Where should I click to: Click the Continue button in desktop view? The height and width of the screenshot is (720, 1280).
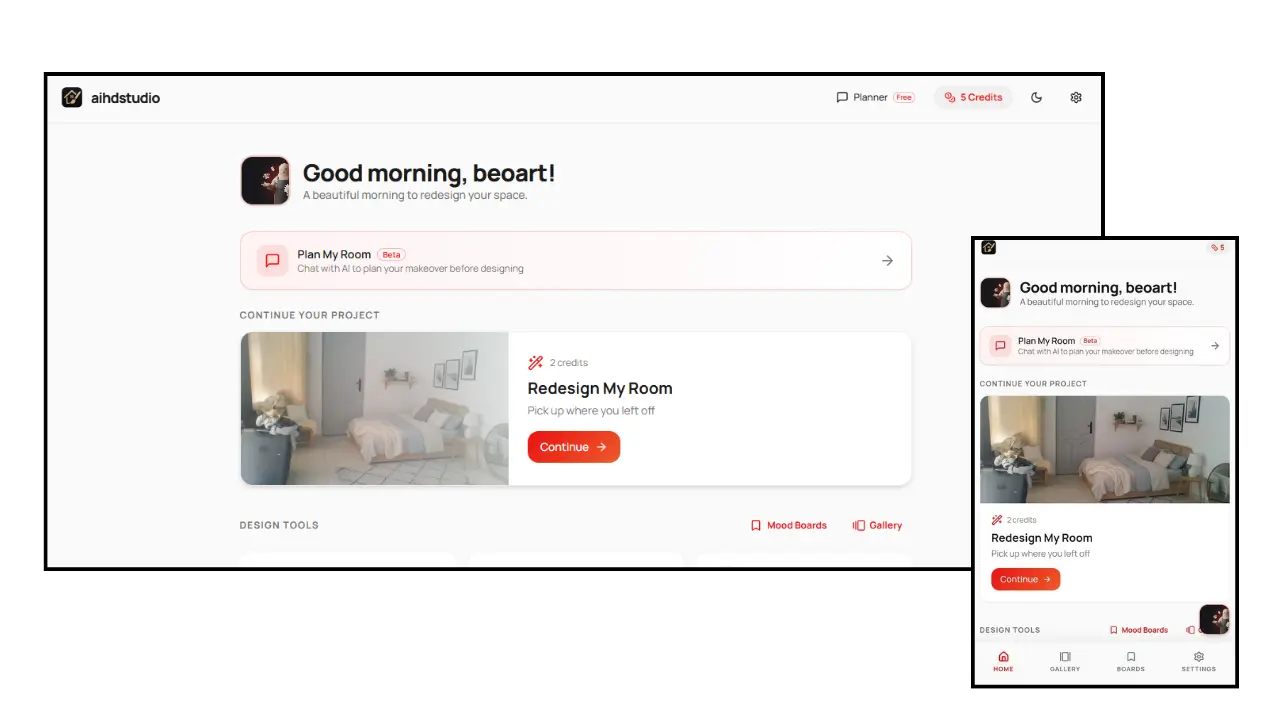click(574, 447)
